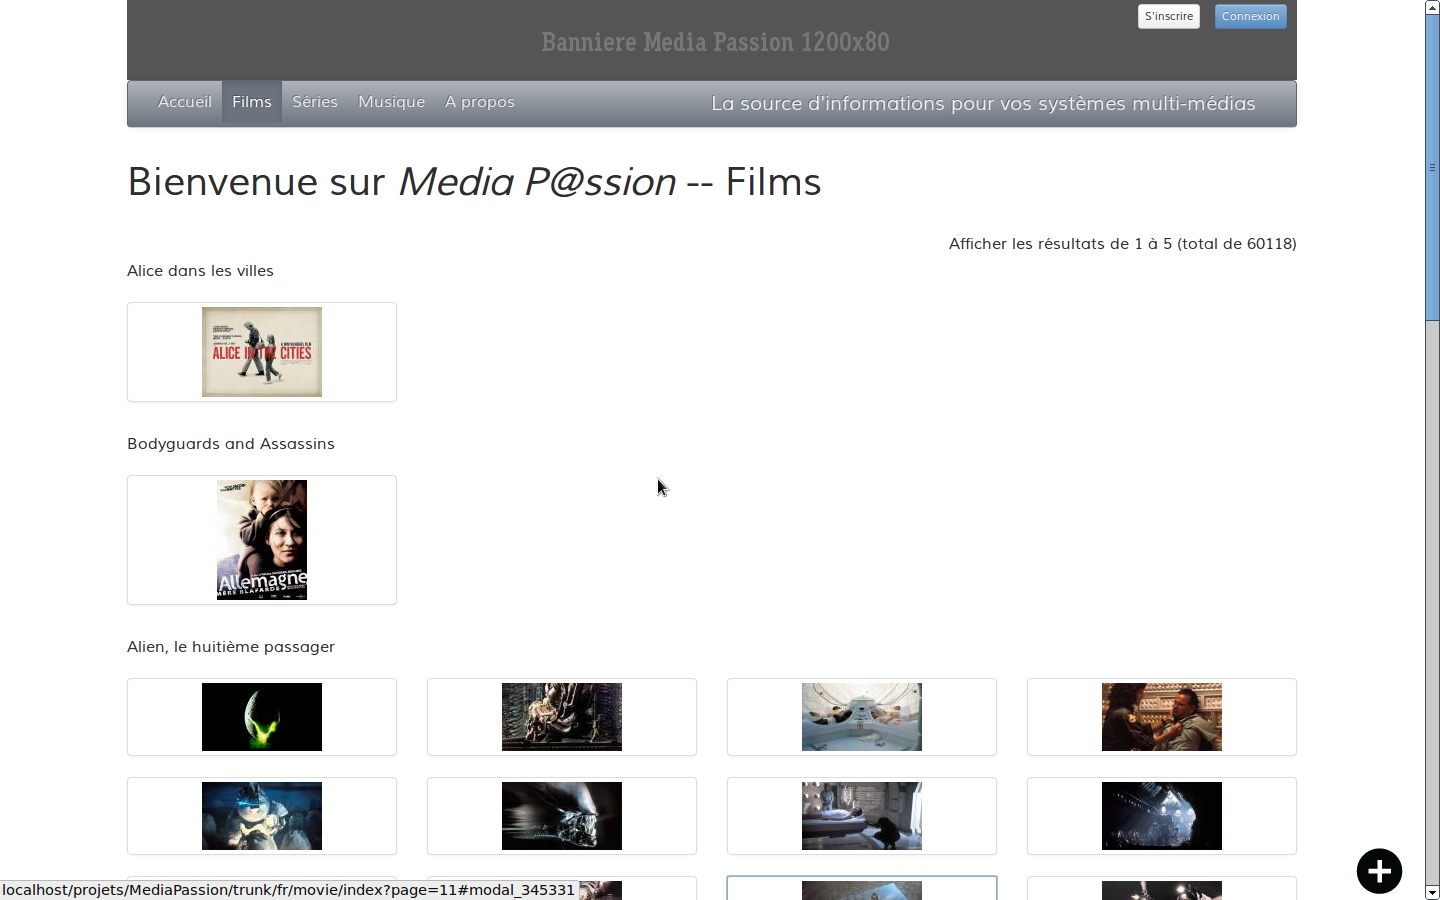Viewport: 1440px width, 900px height.
Task: Open the Alien thumbnail showing two people struggling
Action: click(x=1162, y=717)
